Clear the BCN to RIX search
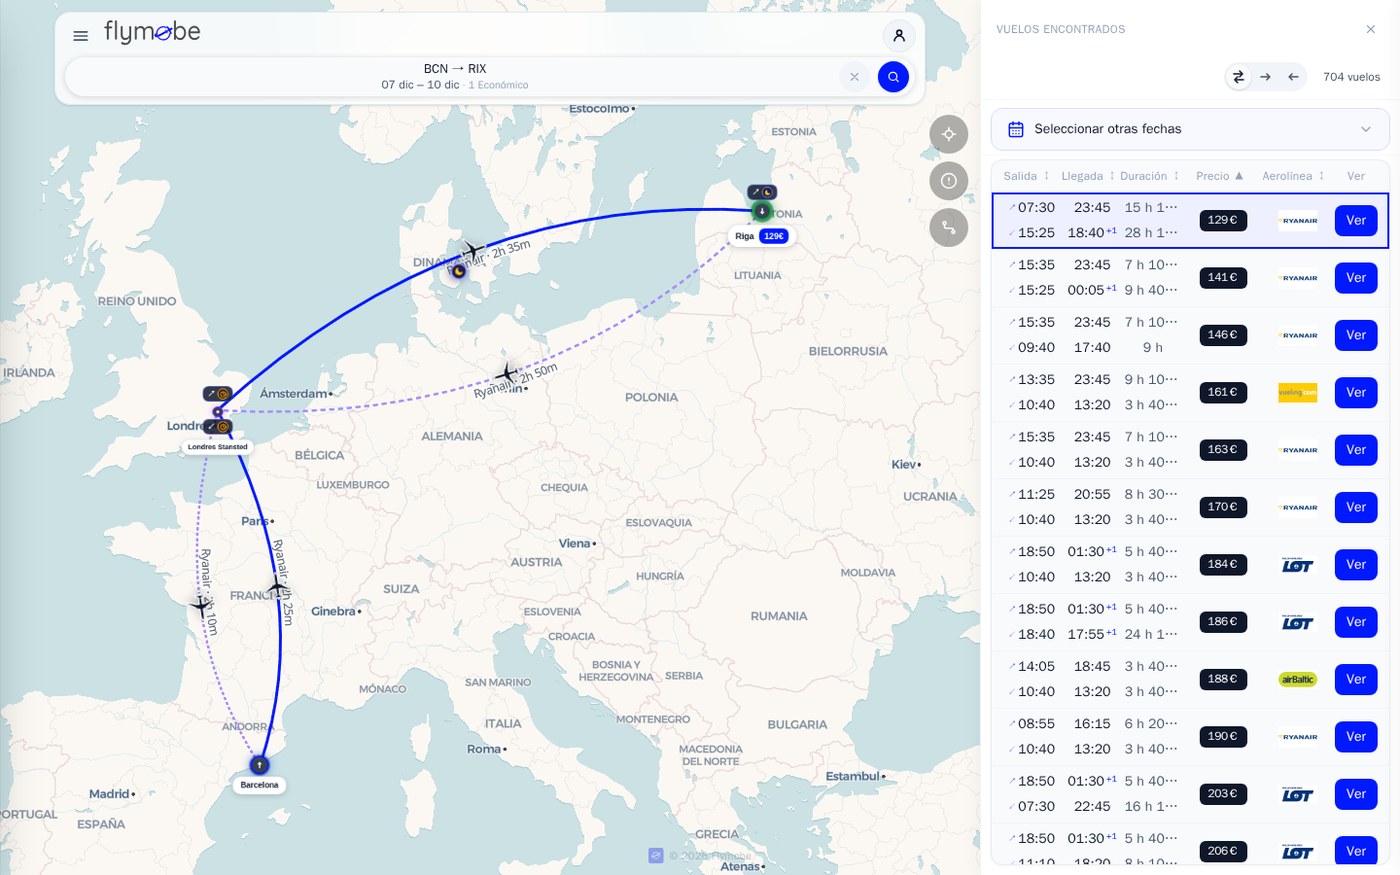 854,77
